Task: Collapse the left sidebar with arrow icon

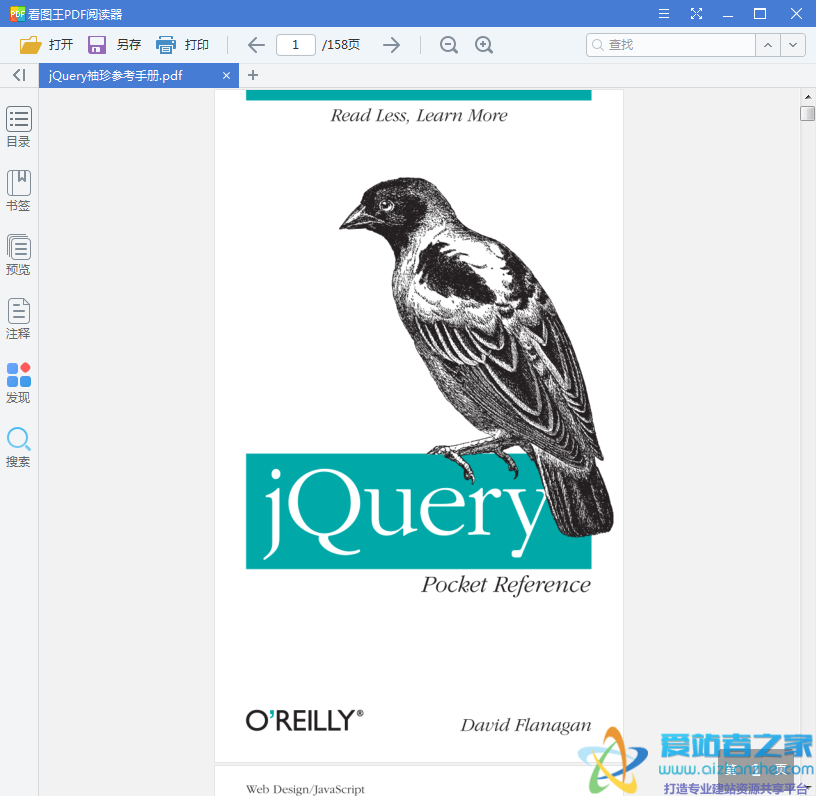Action: 19,75
